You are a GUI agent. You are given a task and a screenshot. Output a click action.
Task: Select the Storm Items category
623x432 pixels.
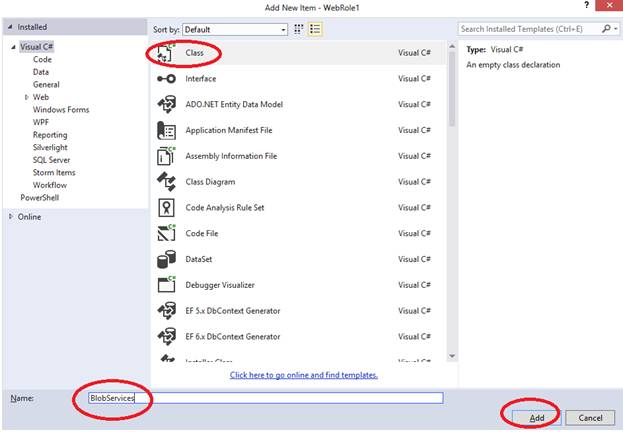point(54,172)
